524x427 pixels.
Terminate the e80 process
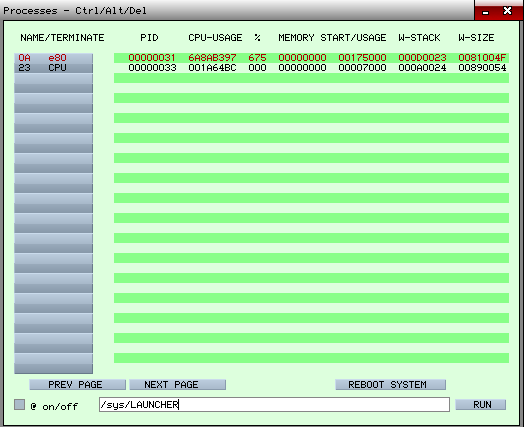point(53,58)
